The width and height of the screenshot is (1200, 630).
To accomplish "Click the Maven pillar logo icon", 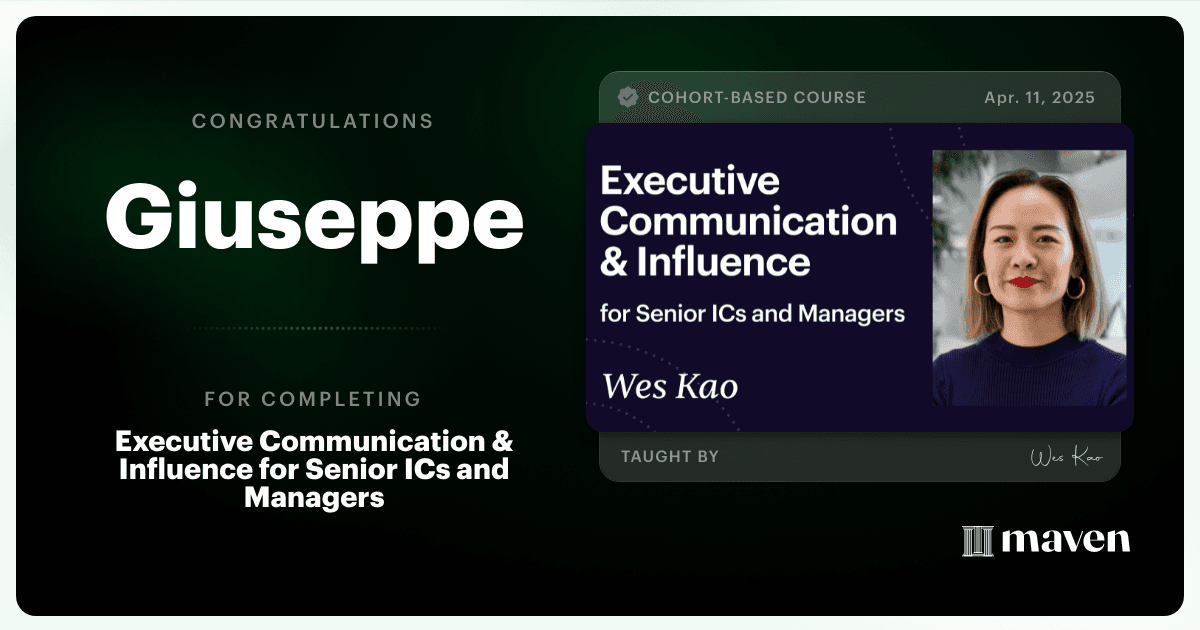I will coord(977,540).
